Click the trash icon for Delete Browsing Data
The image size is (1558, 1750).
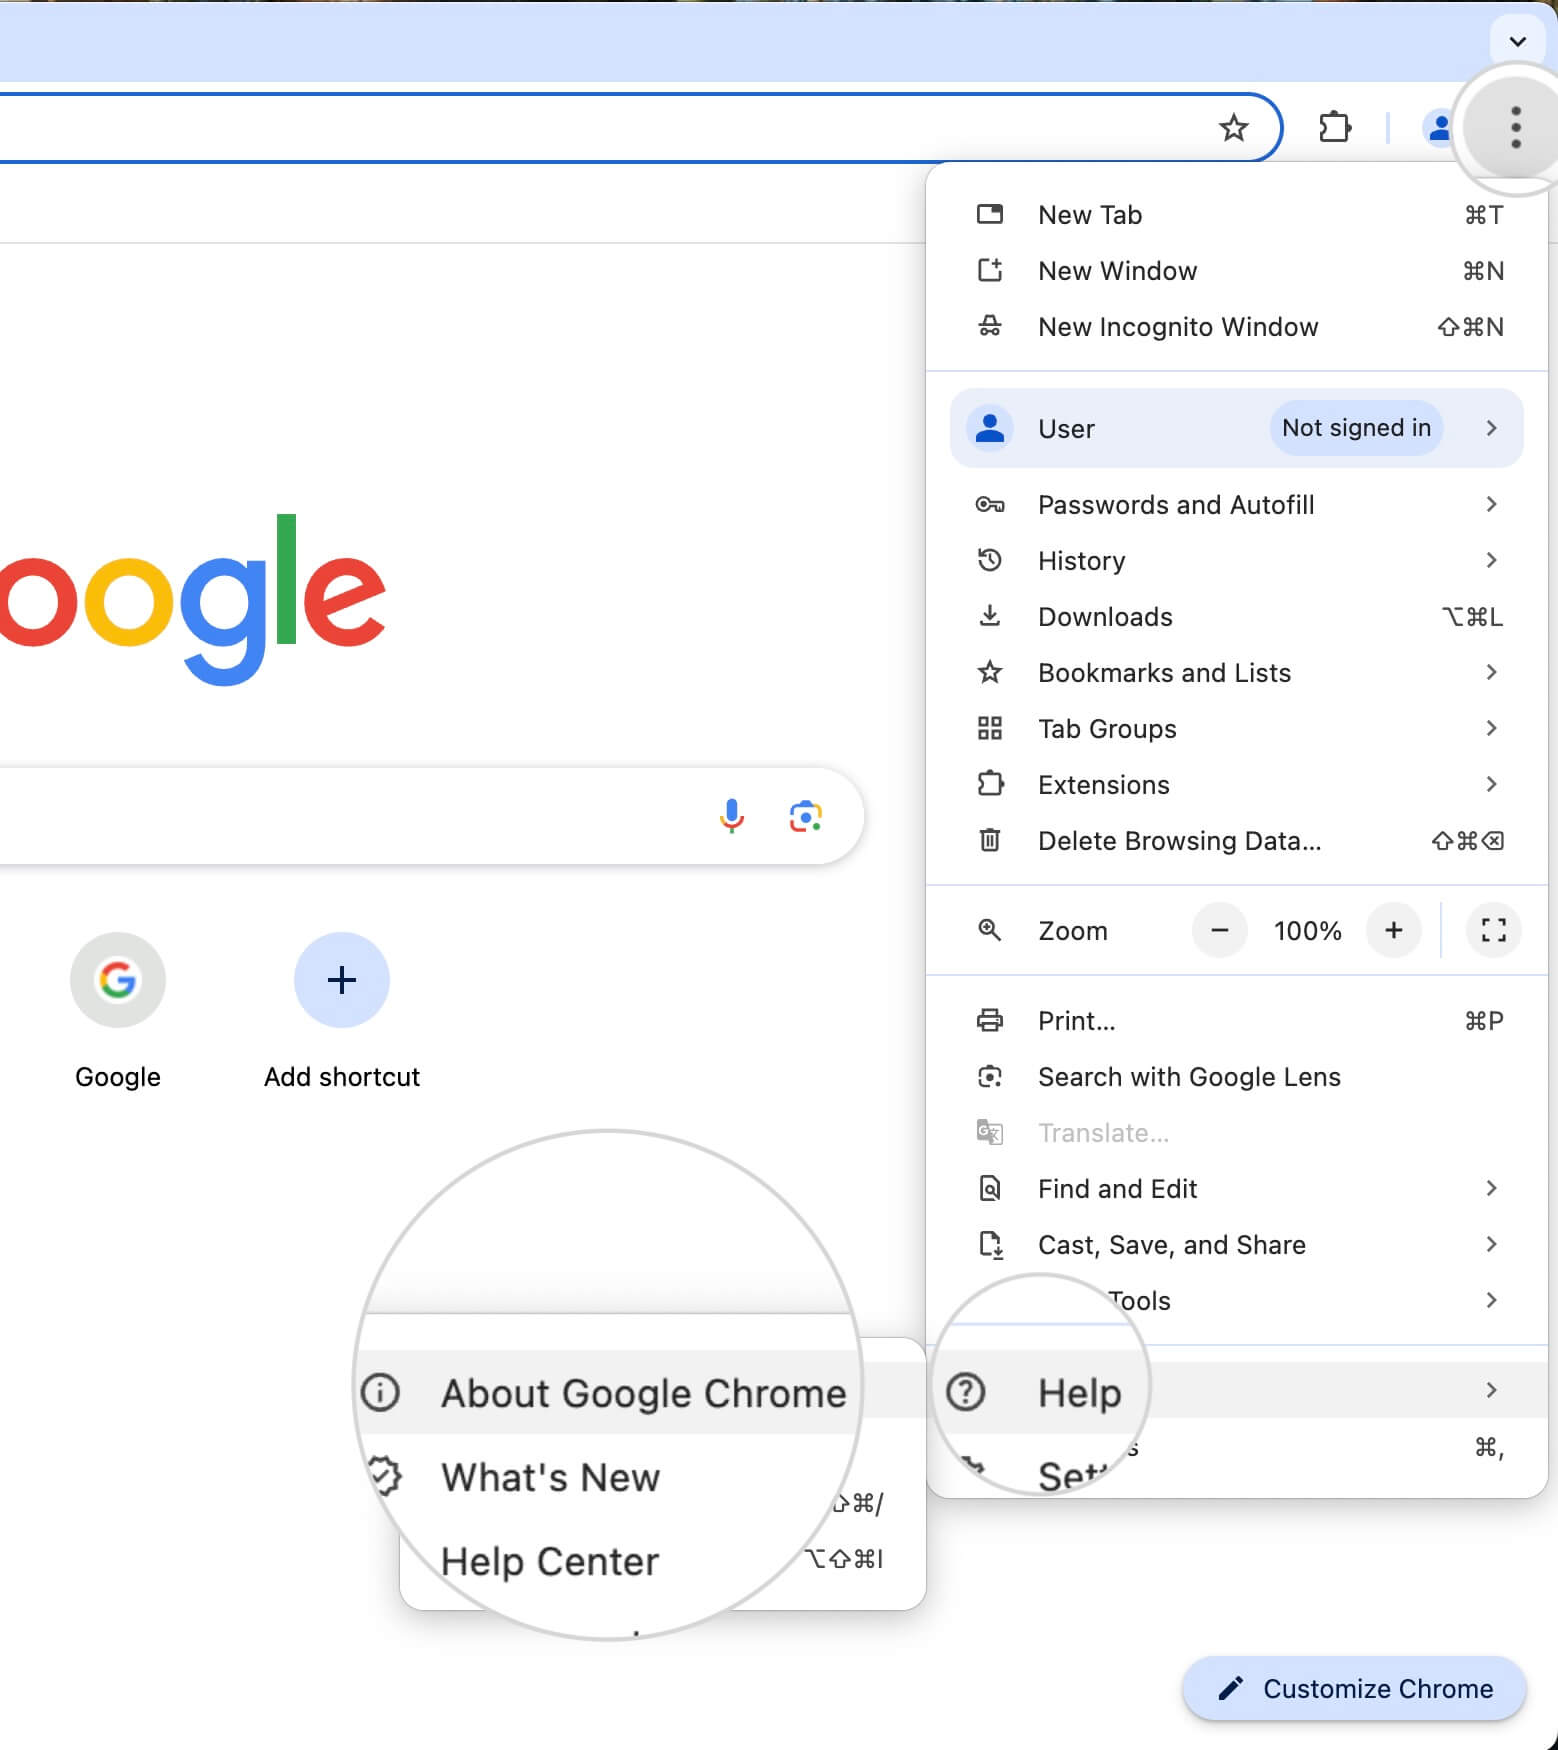tap(989, 840)
